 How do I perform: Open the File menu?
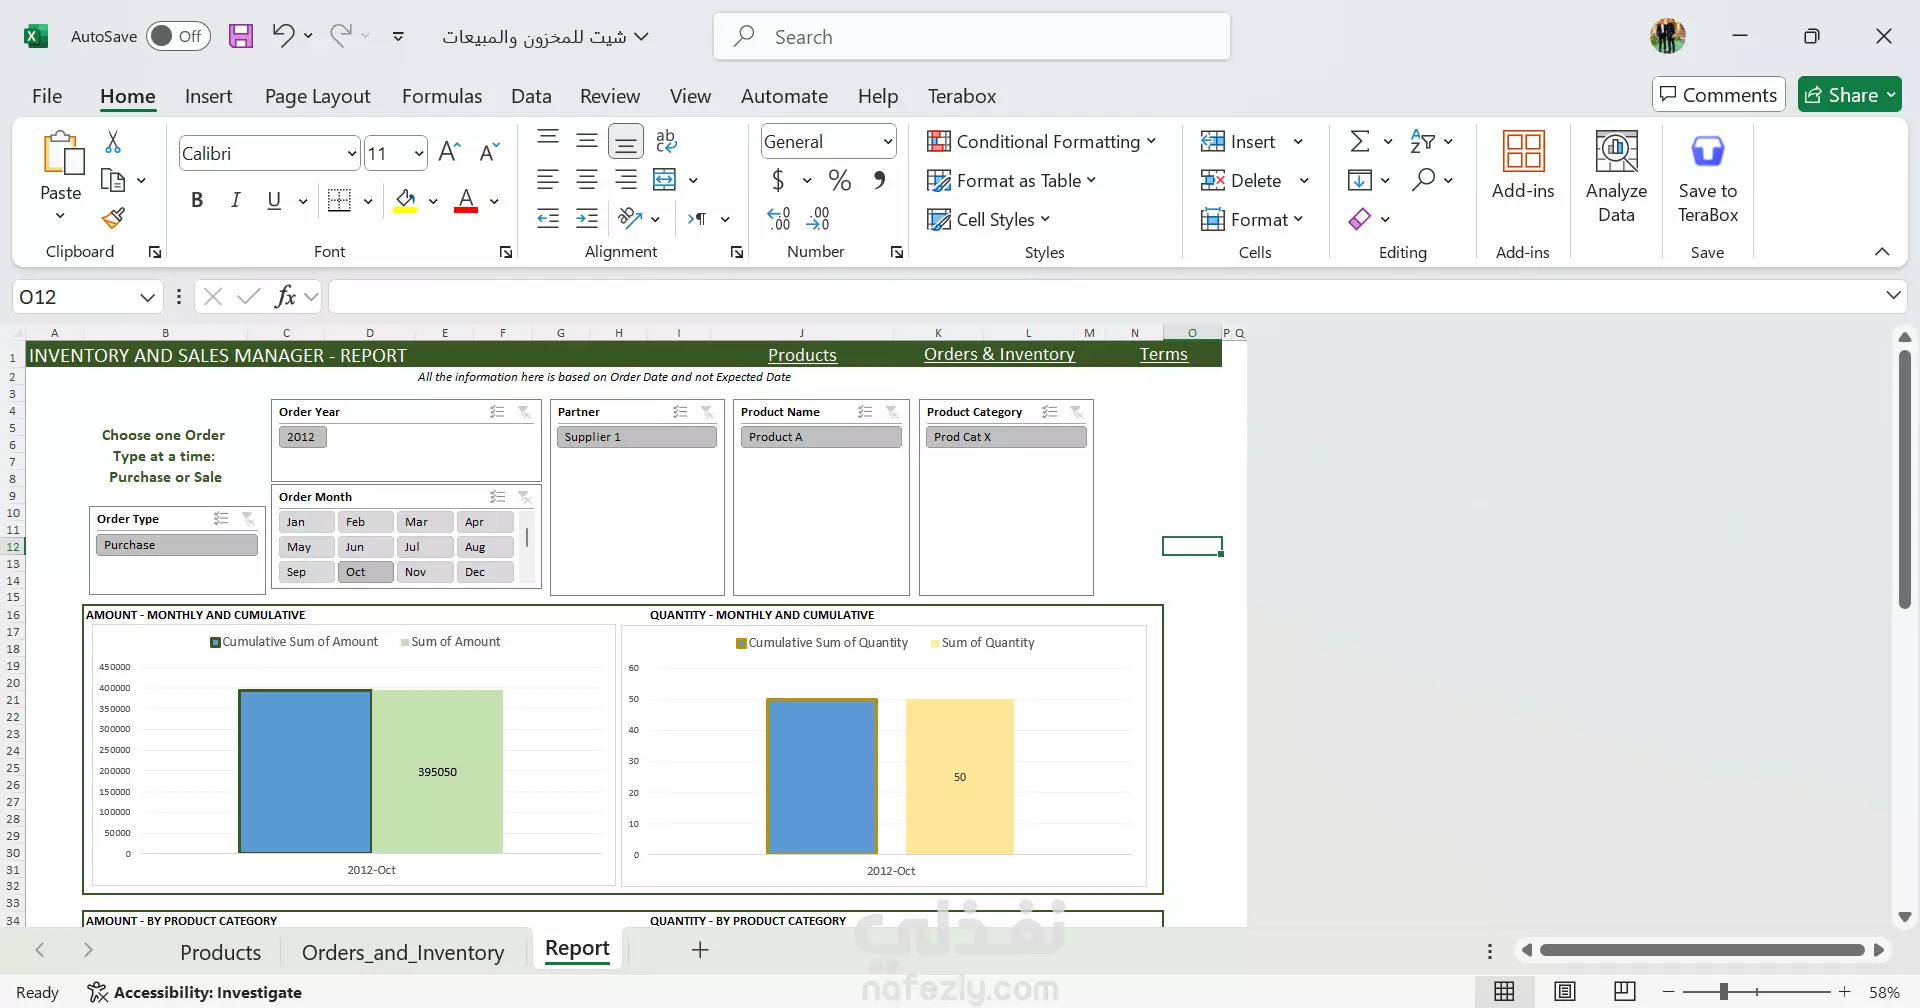click(x=47, y=96)
